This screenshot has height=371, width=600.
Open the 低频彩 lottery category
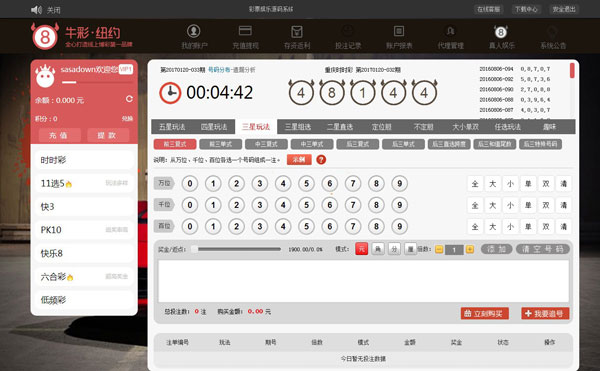(x=84, y=300)
